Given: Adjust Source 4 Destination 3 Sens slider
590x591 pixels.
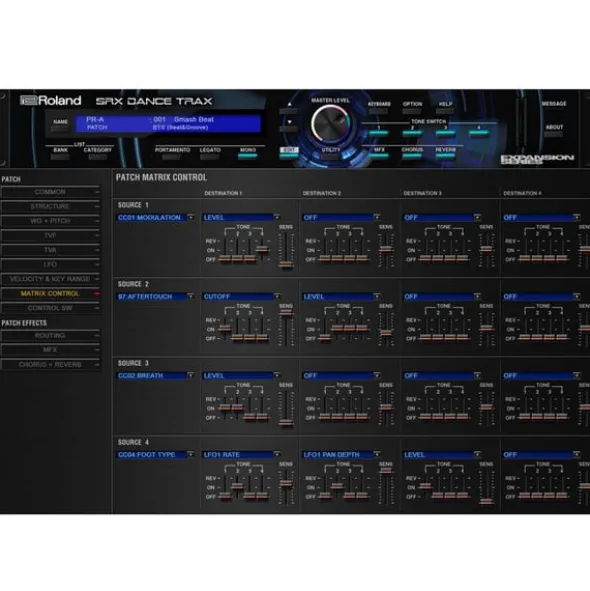Looking at the screenshot, I should (x=486, y=501).
